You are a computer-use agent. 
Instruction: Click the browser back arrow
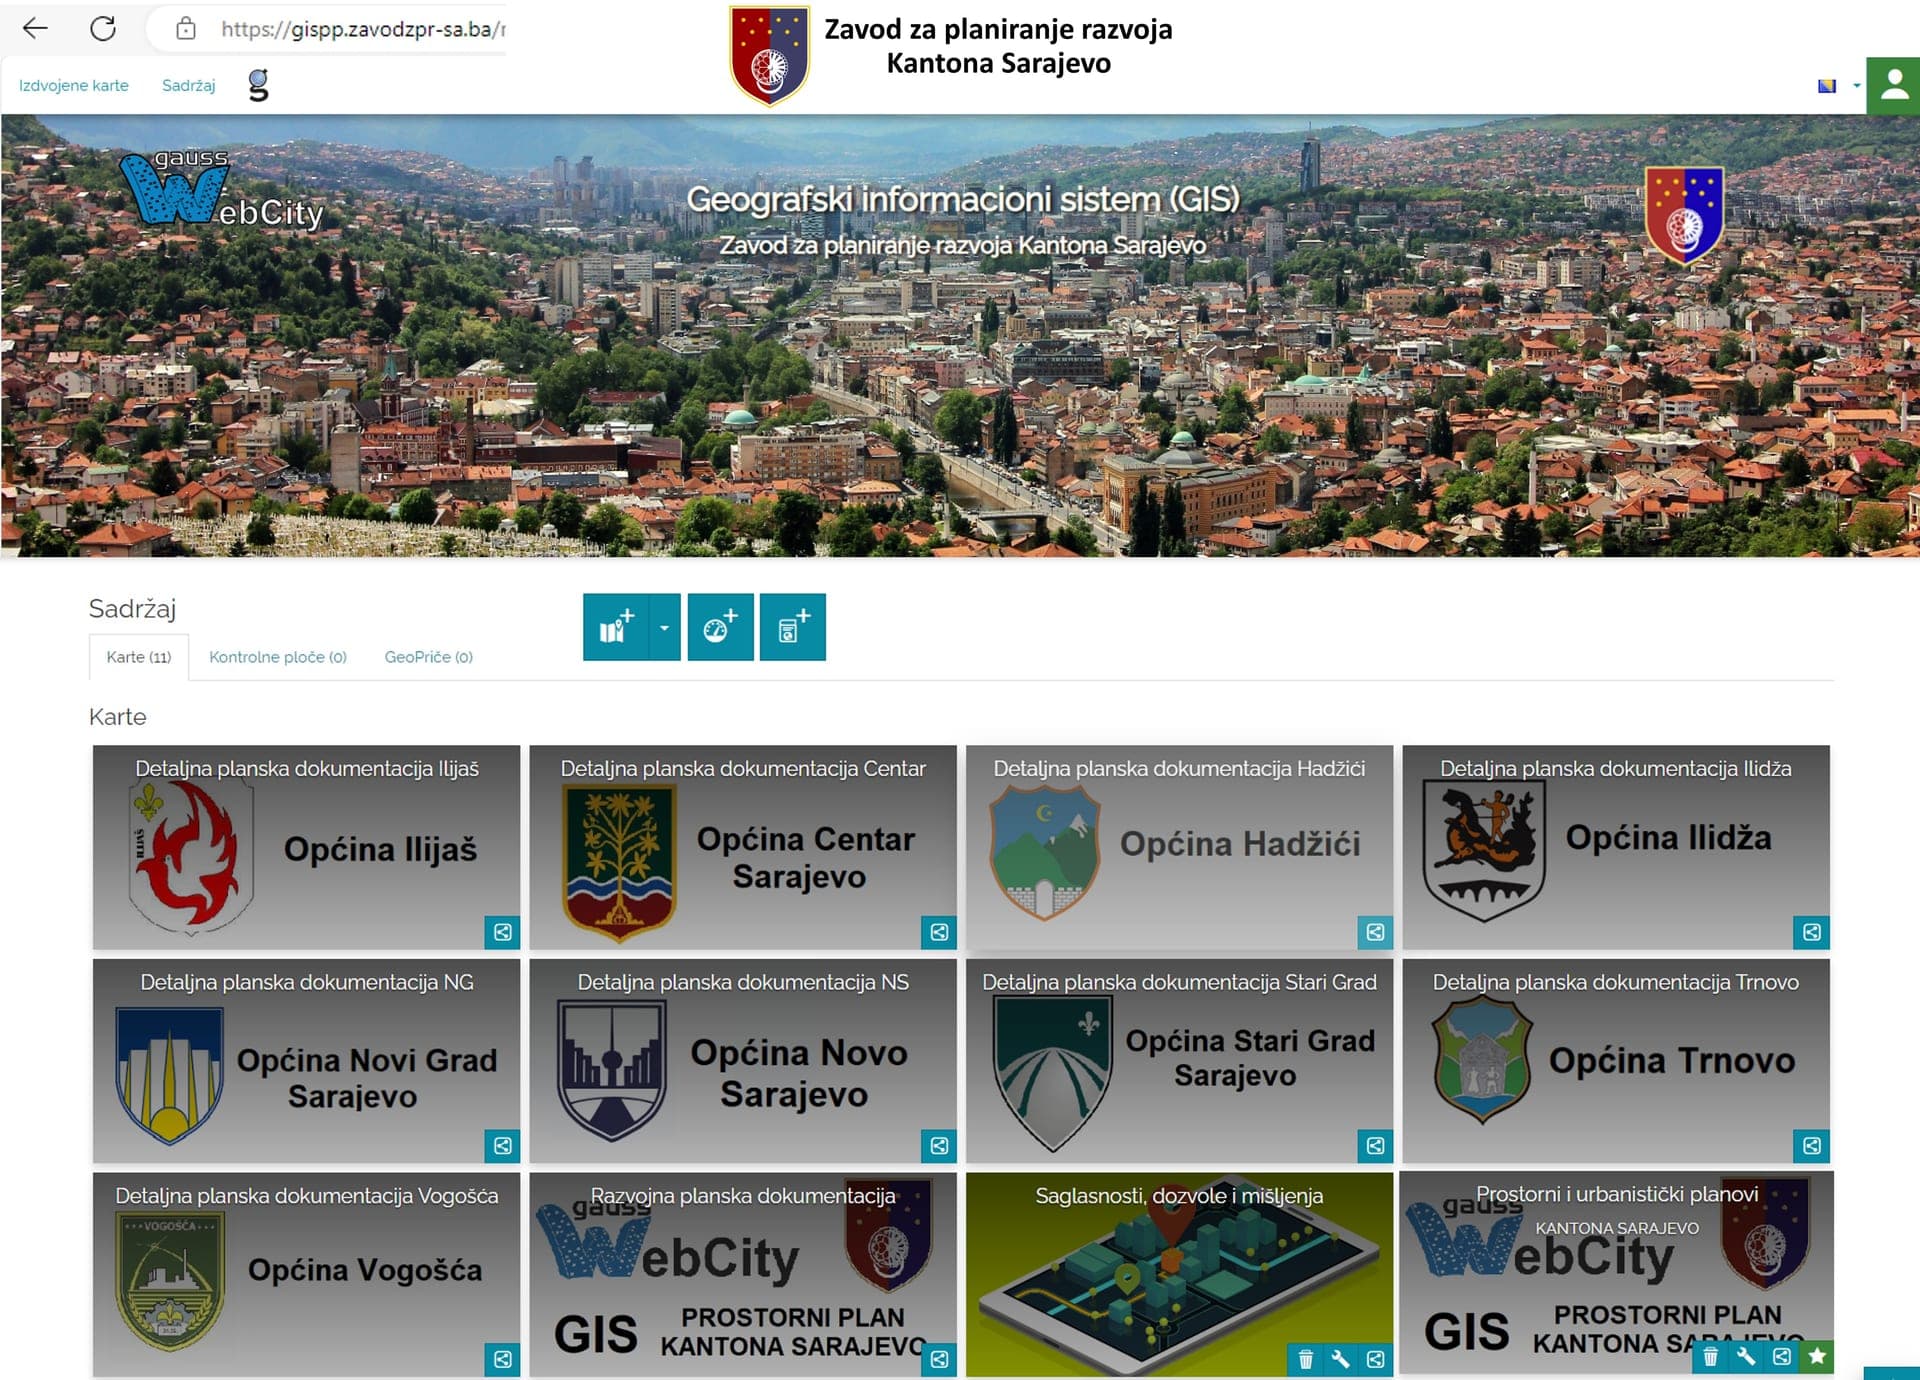(x=35, y=29)
